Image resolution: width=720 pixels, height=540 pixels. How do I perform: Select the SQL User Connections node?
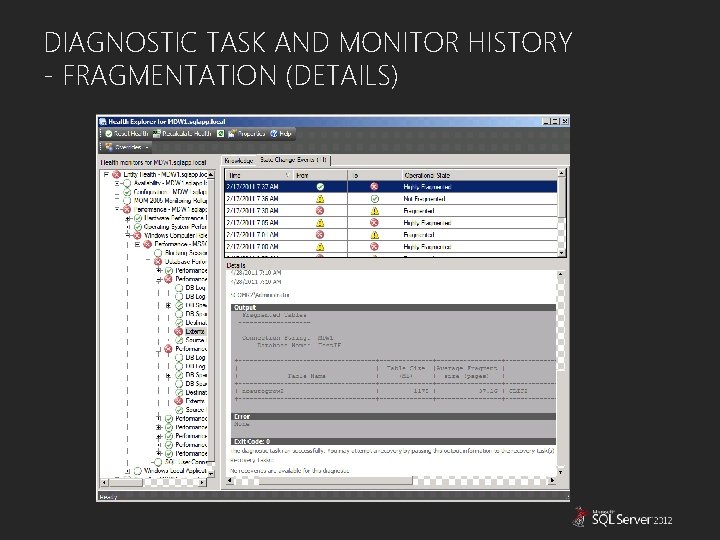point(186,462)
